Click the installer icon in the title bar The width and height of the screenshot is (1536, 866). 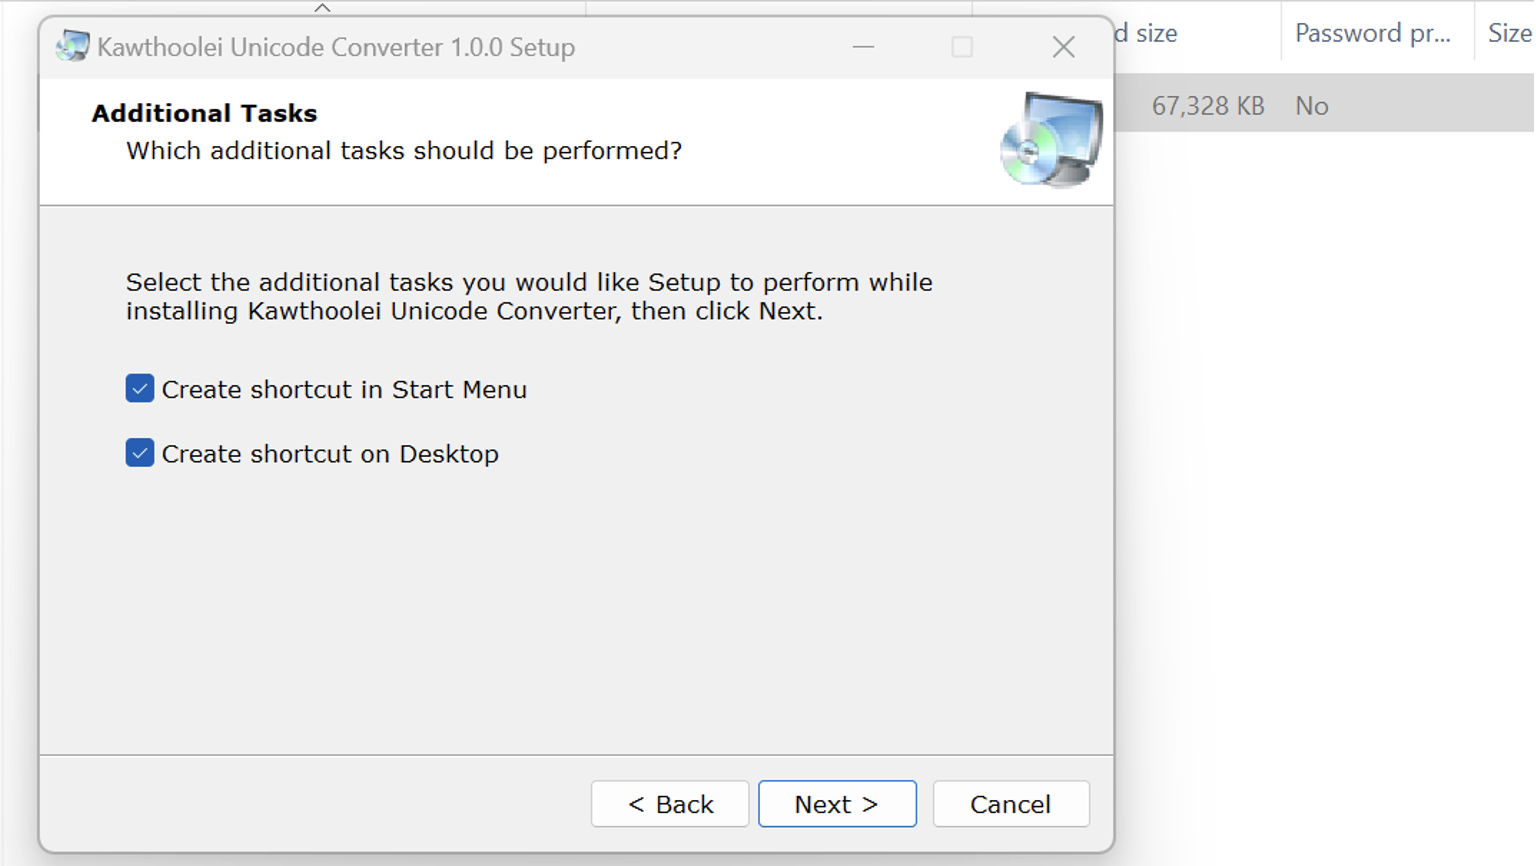(x=72, y=46)
